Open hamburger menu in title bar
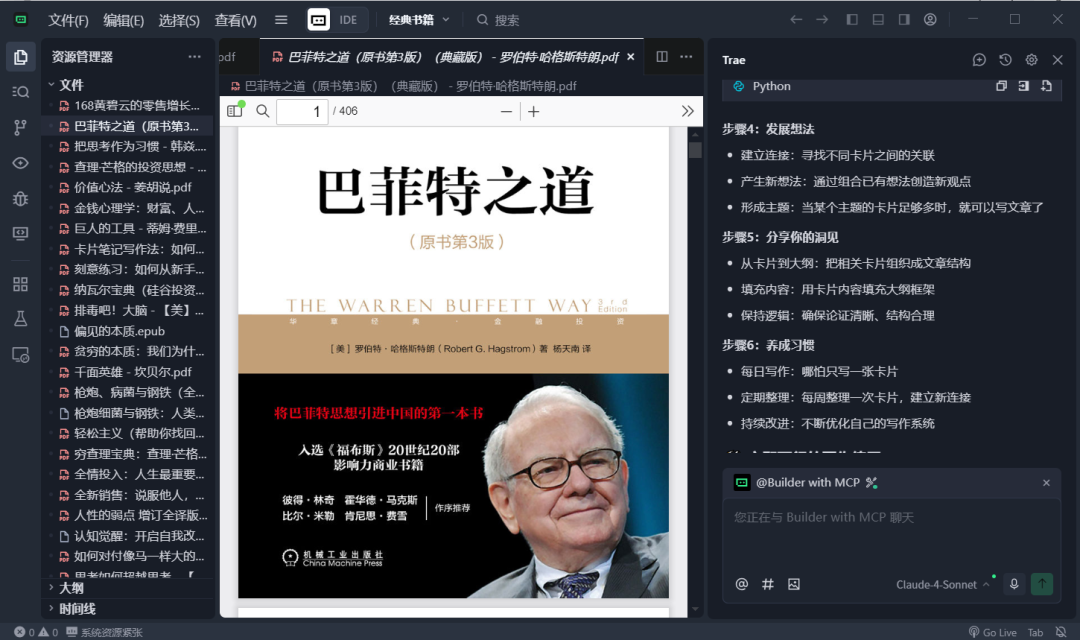The image size is (1080, 640). pyautogui.click(x=281, y=20)
